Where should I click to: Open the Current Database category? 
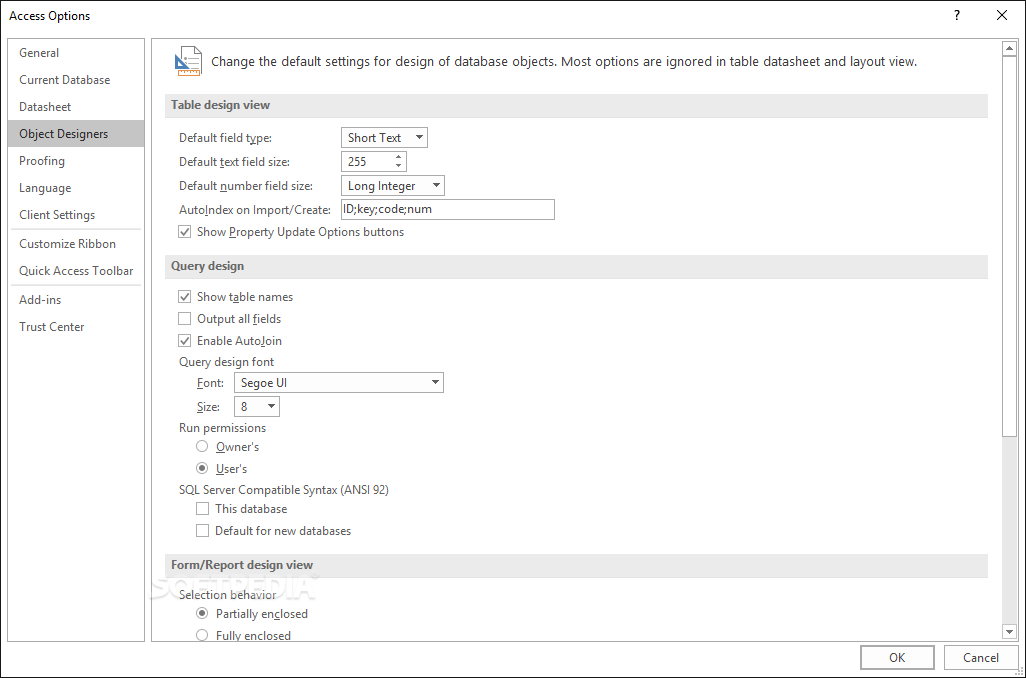pyautogui.click(x=76, y=80)
